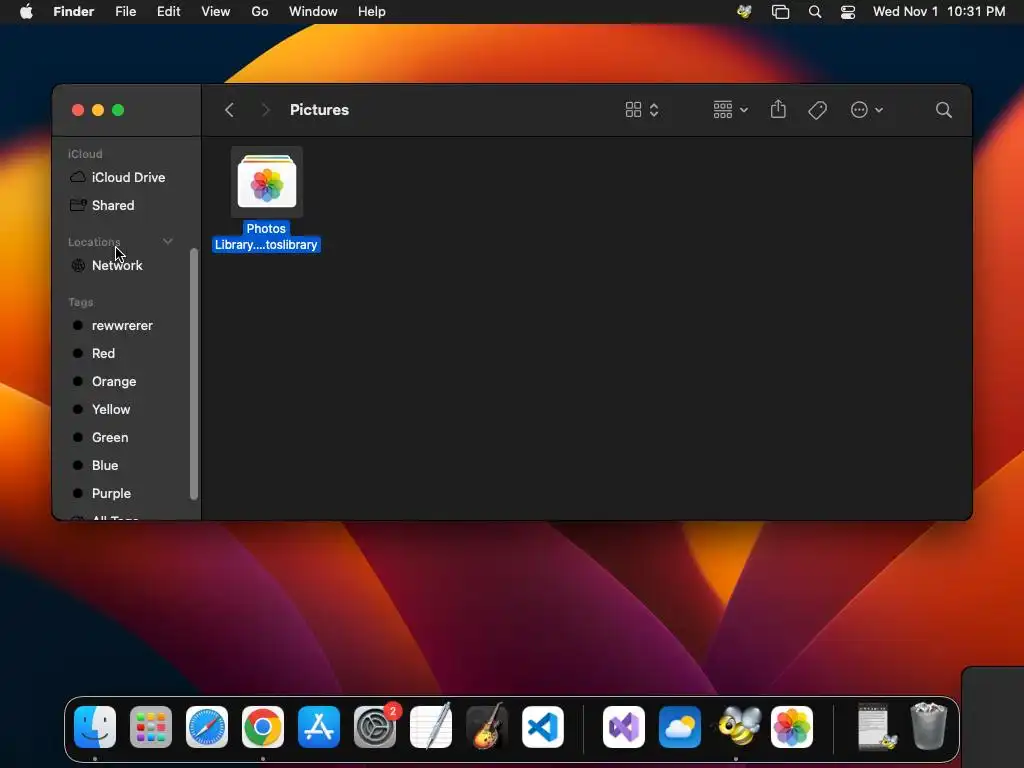Launch GarageBand from the Dock
The height and width of the screenshot is (768, 1024).
tap(487, 726)
